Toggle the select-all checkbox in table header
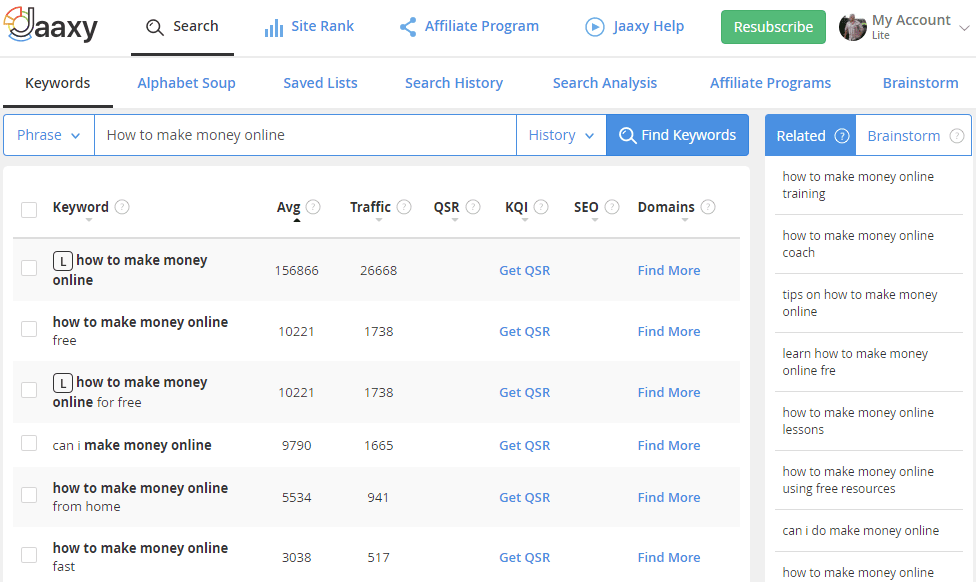Viewport: 976px width, 582px height. click(x=29, y=209)
